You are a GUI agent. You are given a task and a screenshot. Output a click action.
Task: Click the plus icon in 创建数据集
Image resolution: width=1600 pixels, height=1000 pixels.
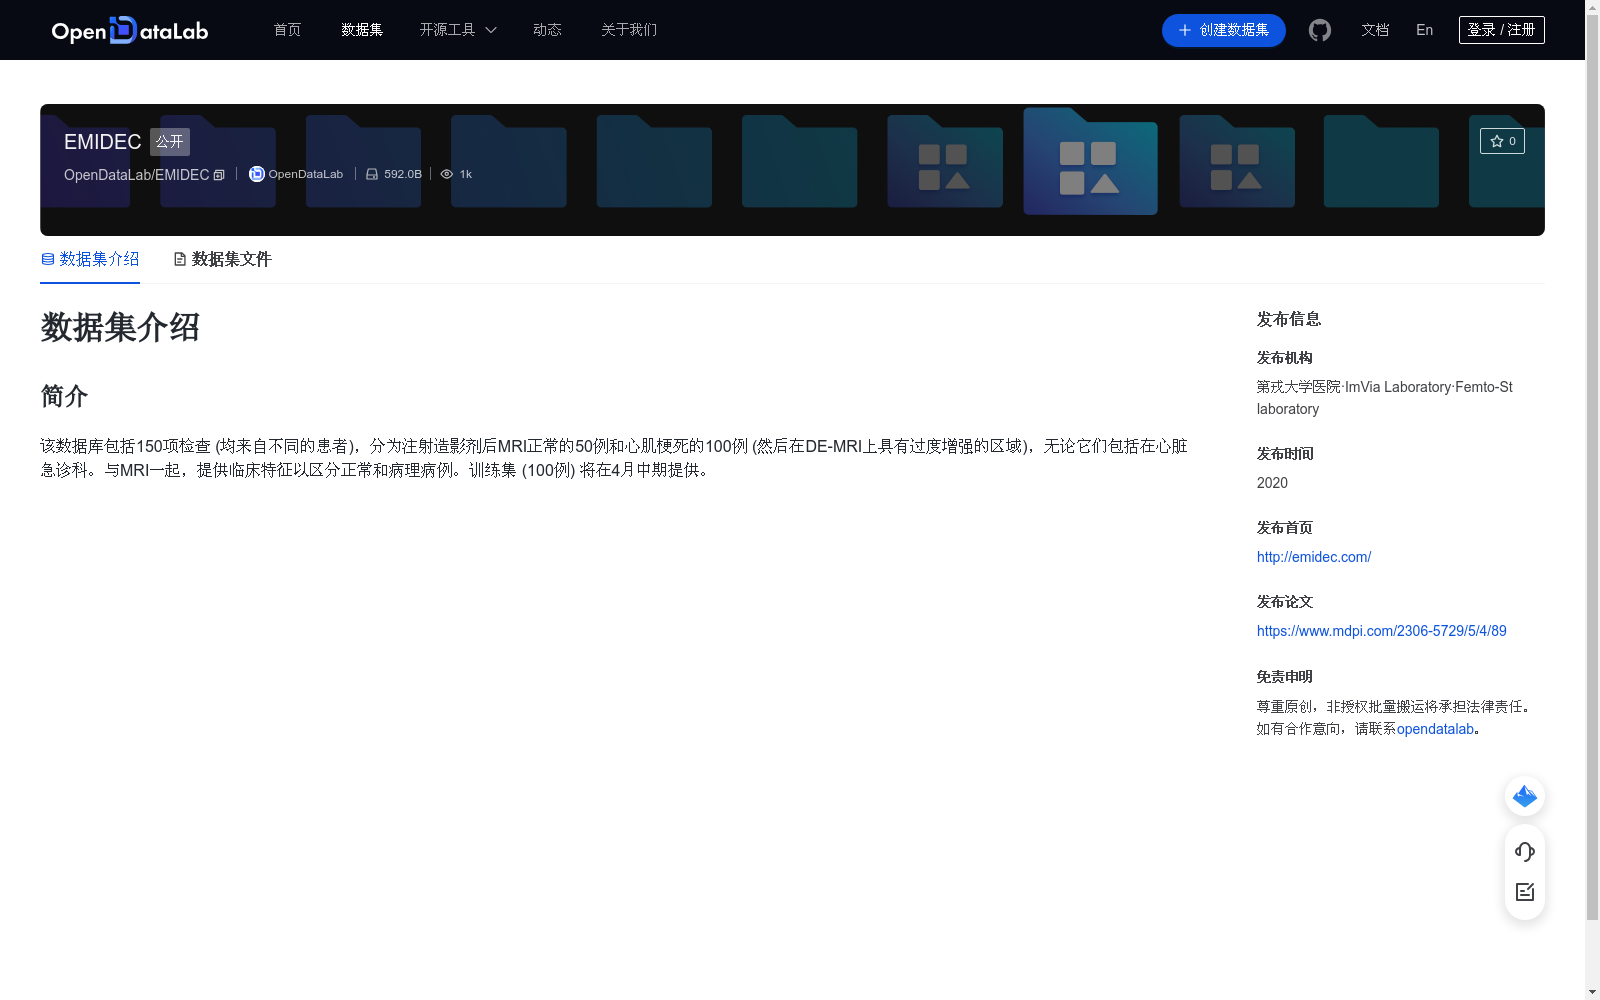coord(1185,30)
